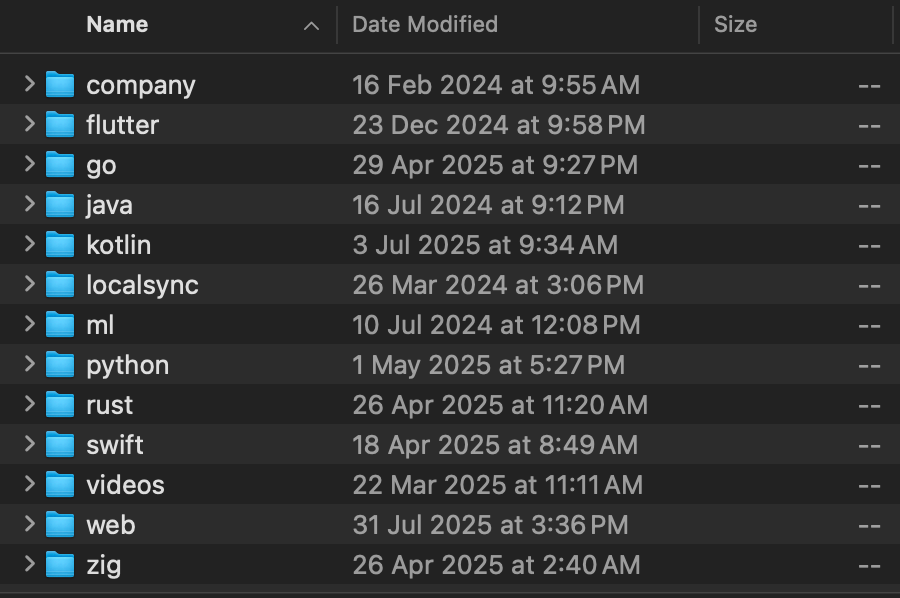Expand the swift folder chevron

[30, 444]
